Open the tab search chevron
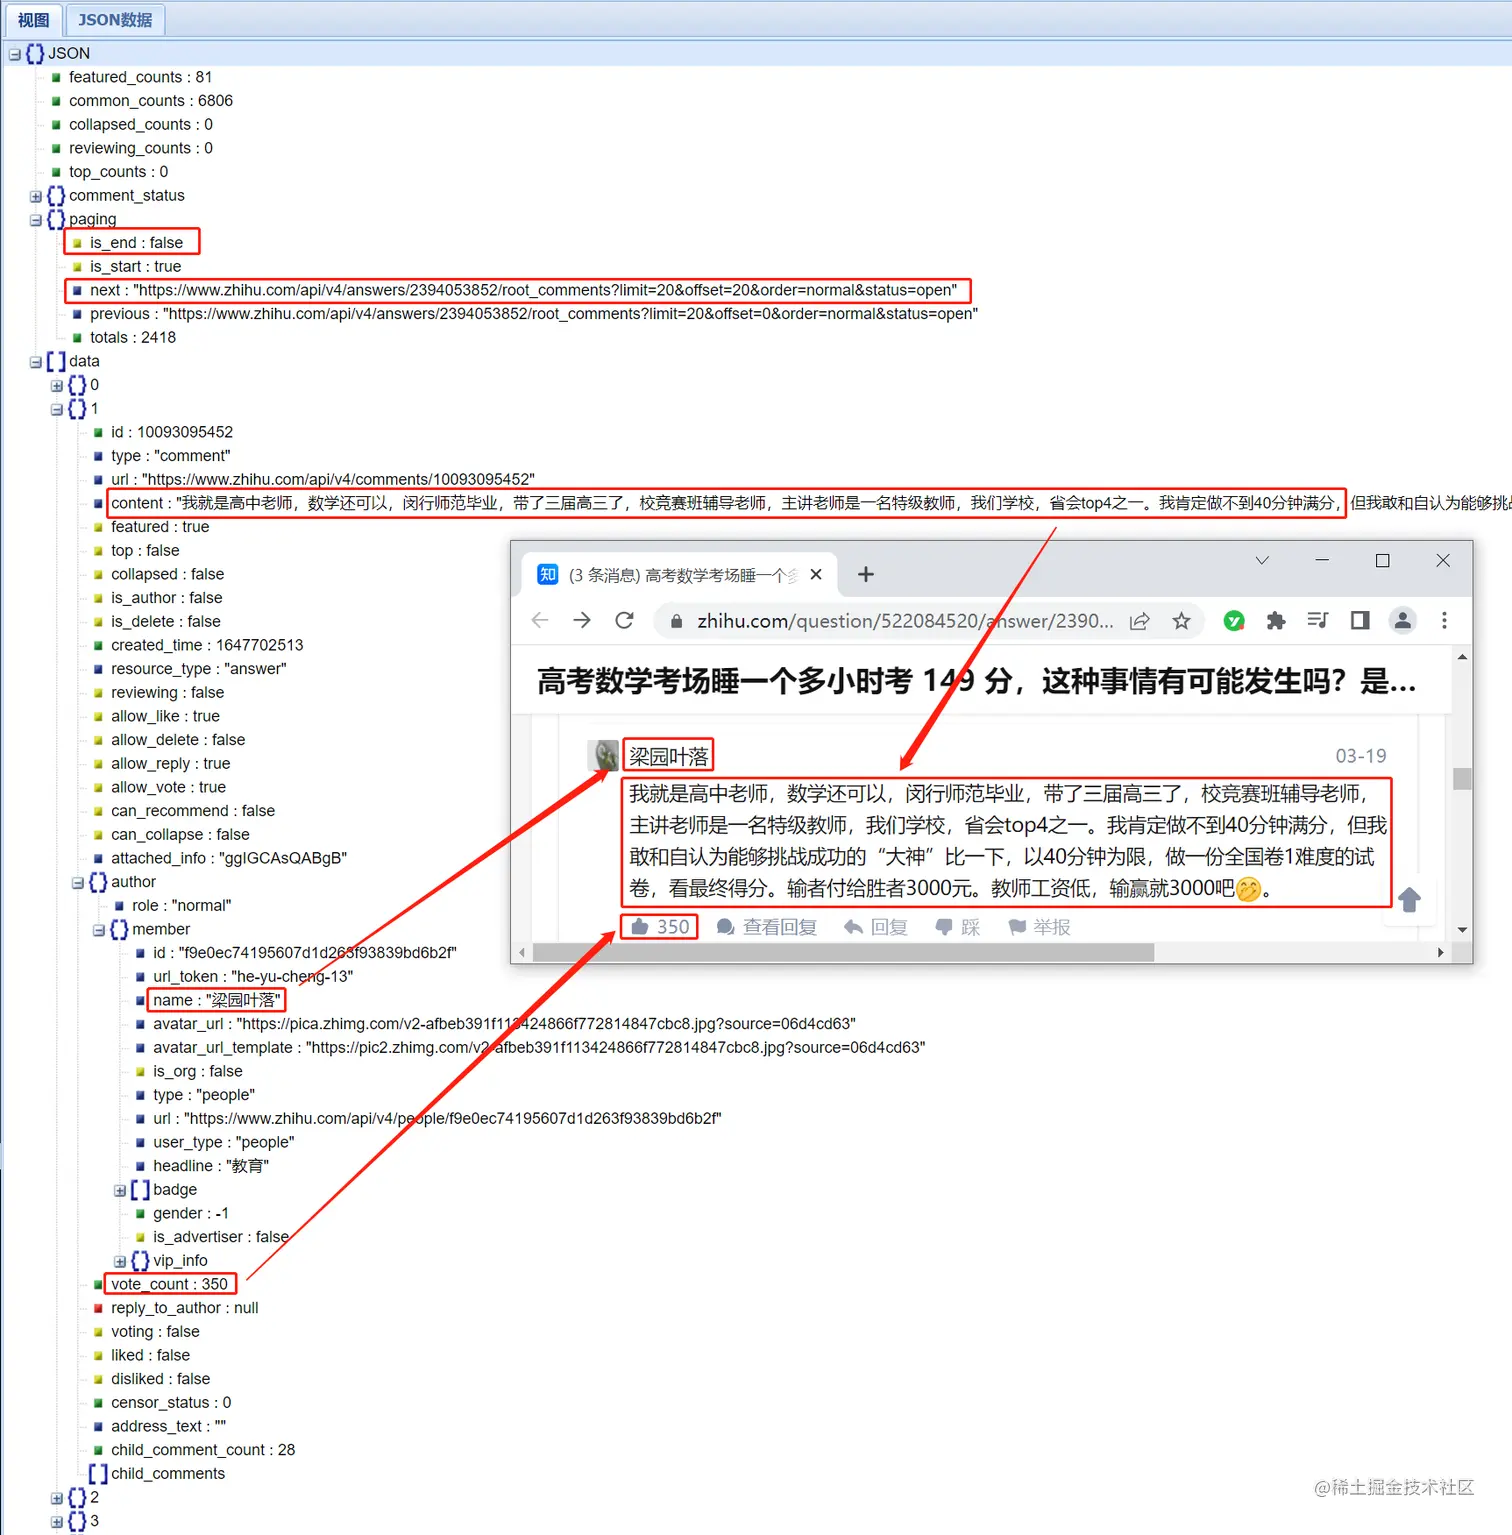The image size is (1512, 1535). pyautogui.click(x=1262, y=561)
